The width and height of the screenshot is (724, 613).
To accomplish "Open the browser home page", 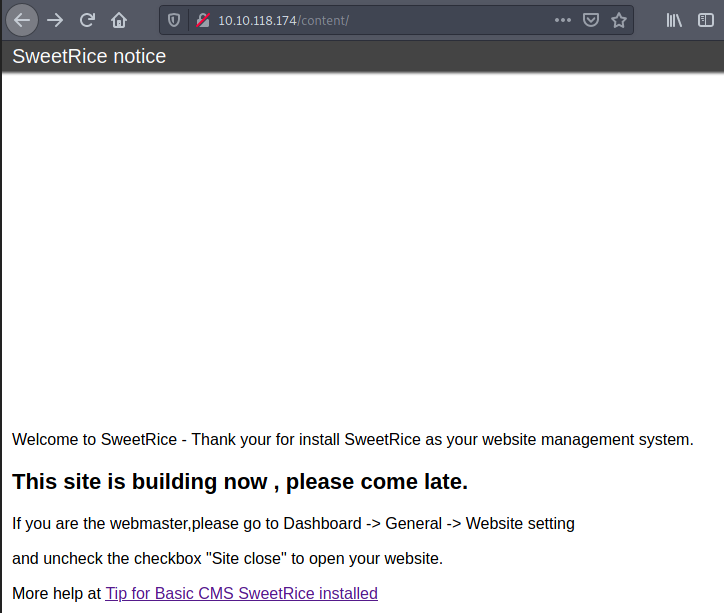I will (x=119, y=20).
